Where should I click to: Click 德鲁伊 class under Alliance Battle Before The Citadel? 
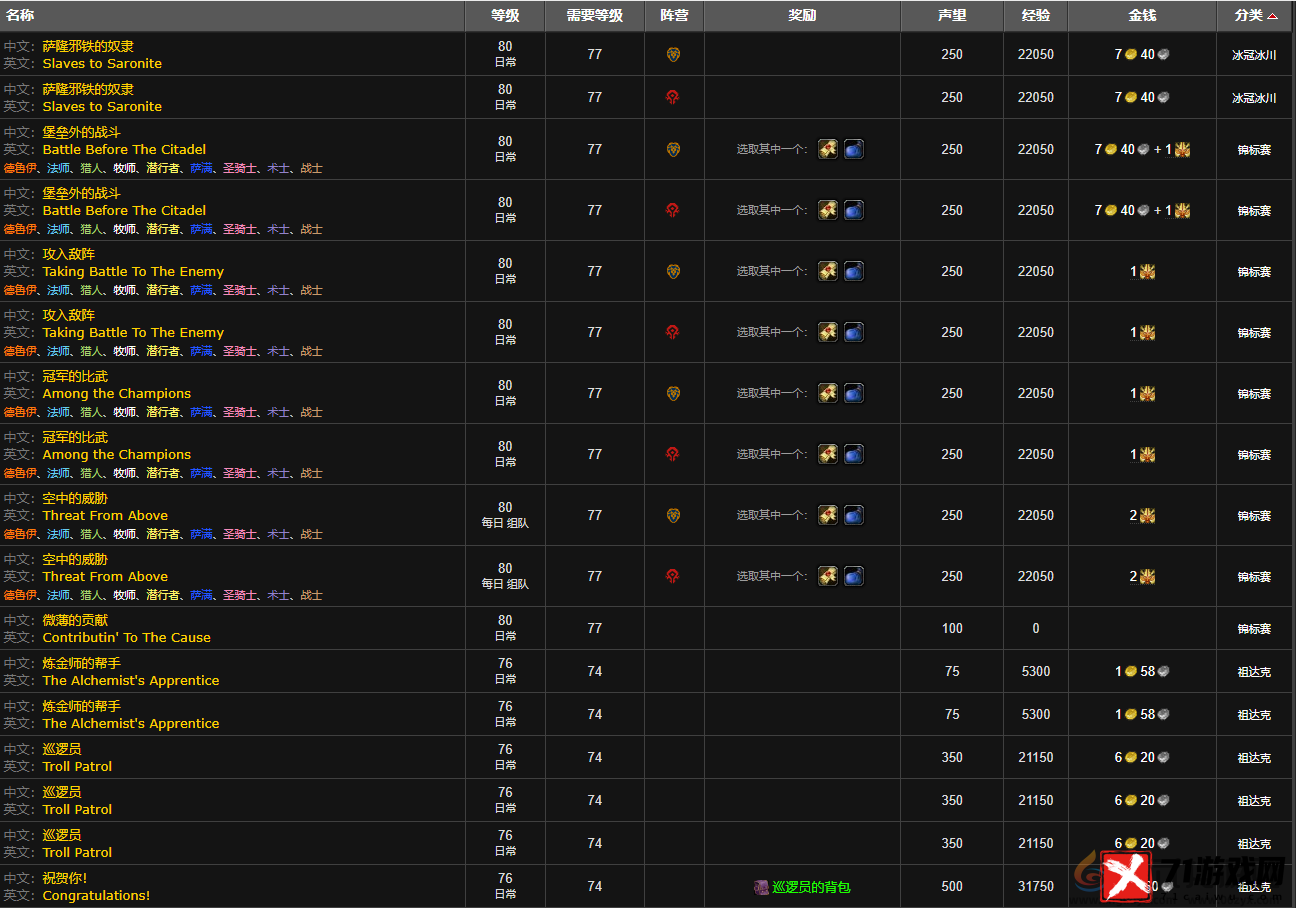[20, 168]
